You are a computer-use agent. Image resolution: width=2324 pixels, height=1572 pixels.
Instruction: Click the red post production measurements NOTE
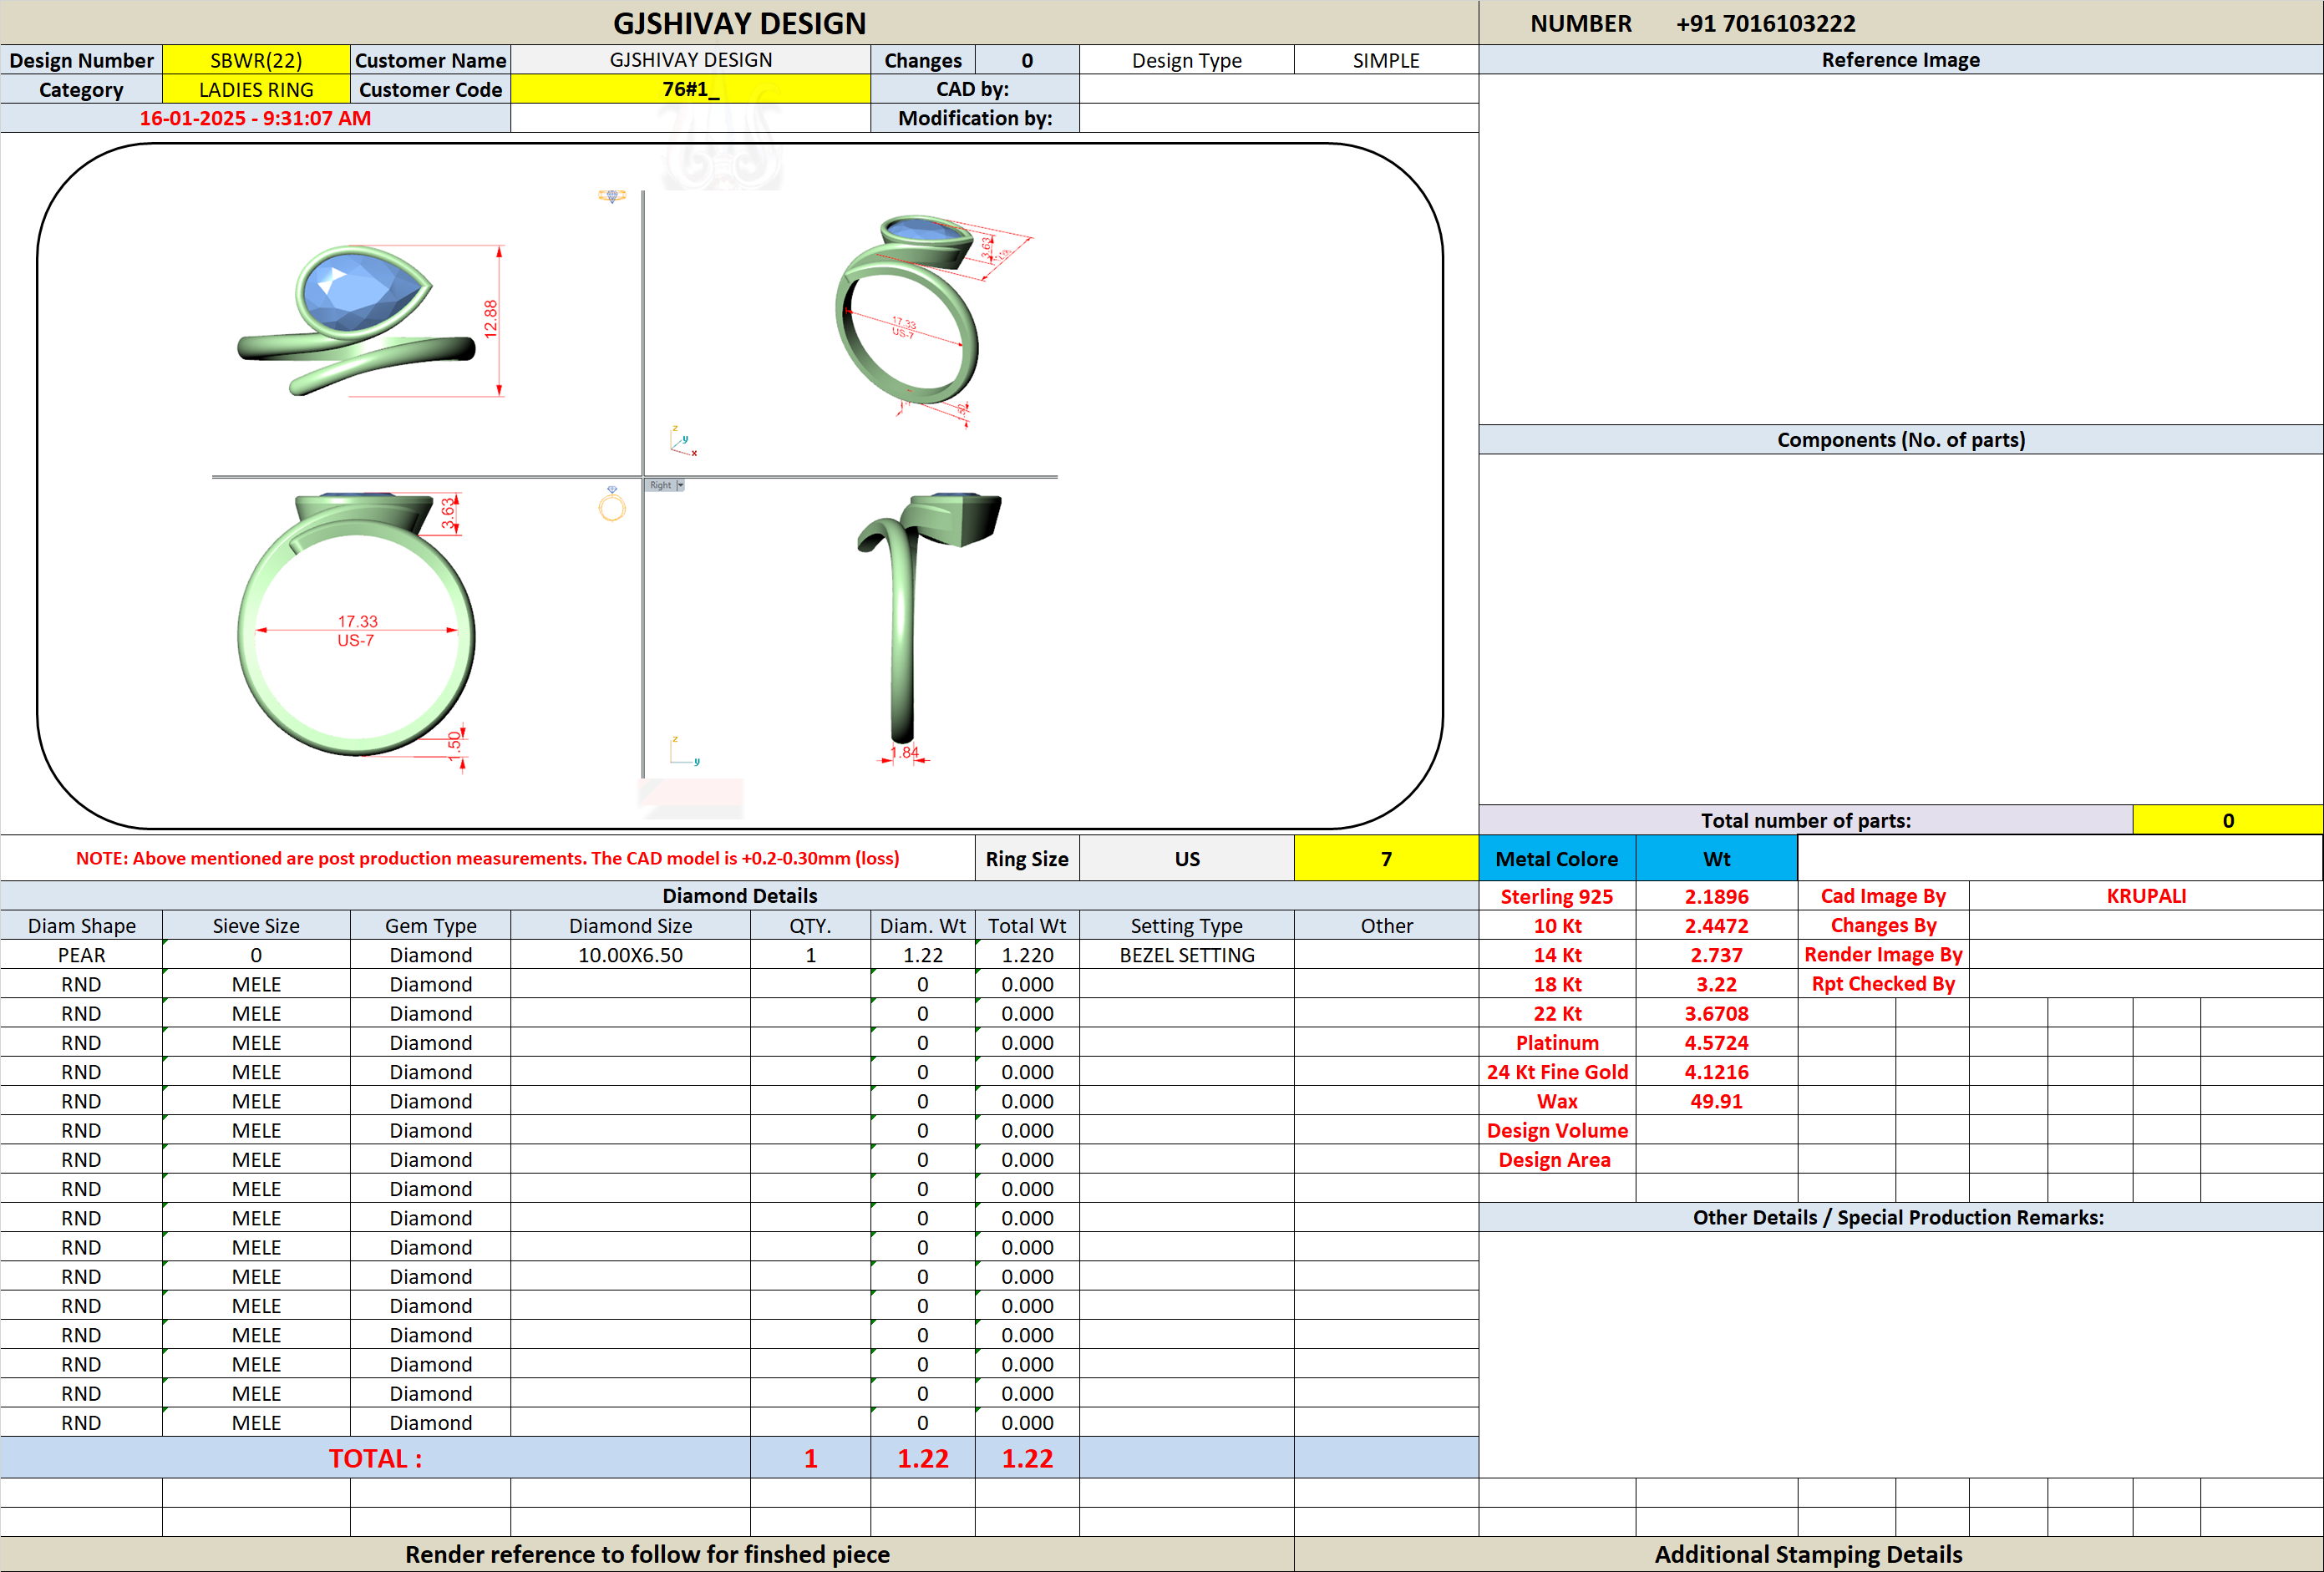487,858
